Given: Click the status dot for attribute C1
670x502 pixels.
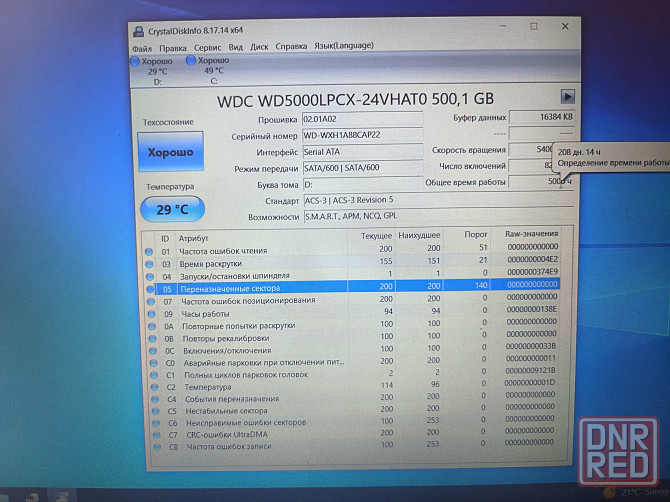Looking at the screenshot, I should coord(154,375).
